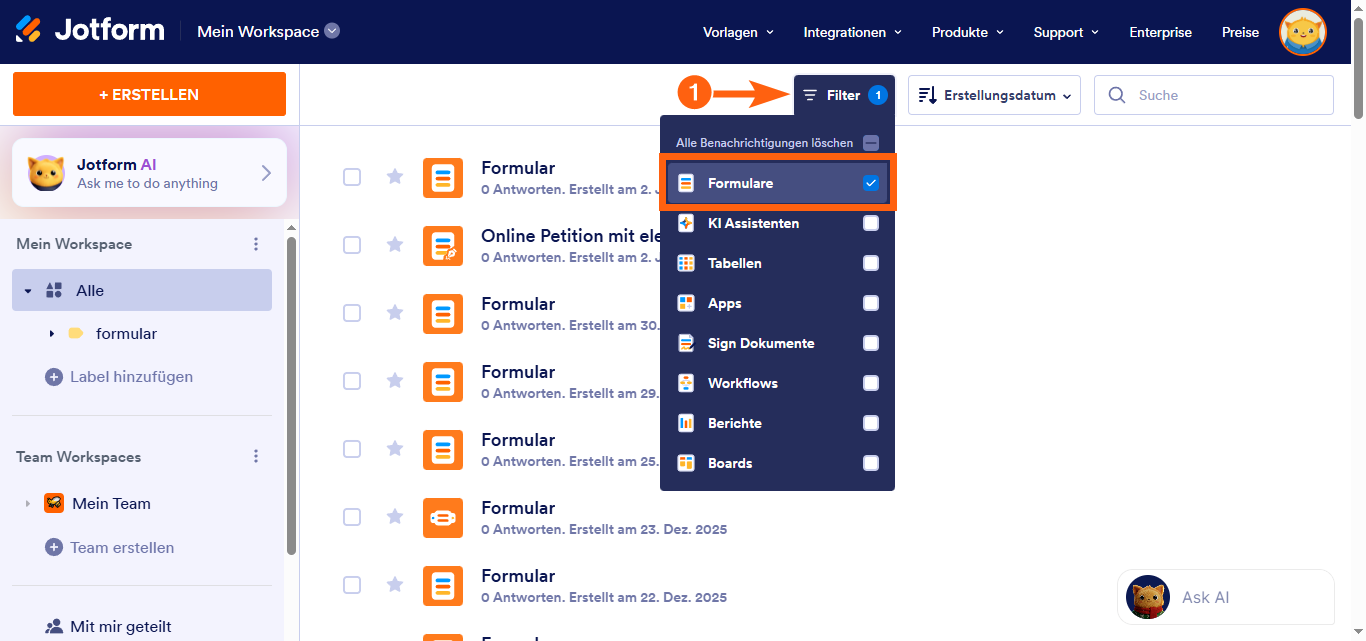The height and width of the screenshot is (641, 1366).
Task: Expand the Mein Team workspace
Action: tap(28, 503)
